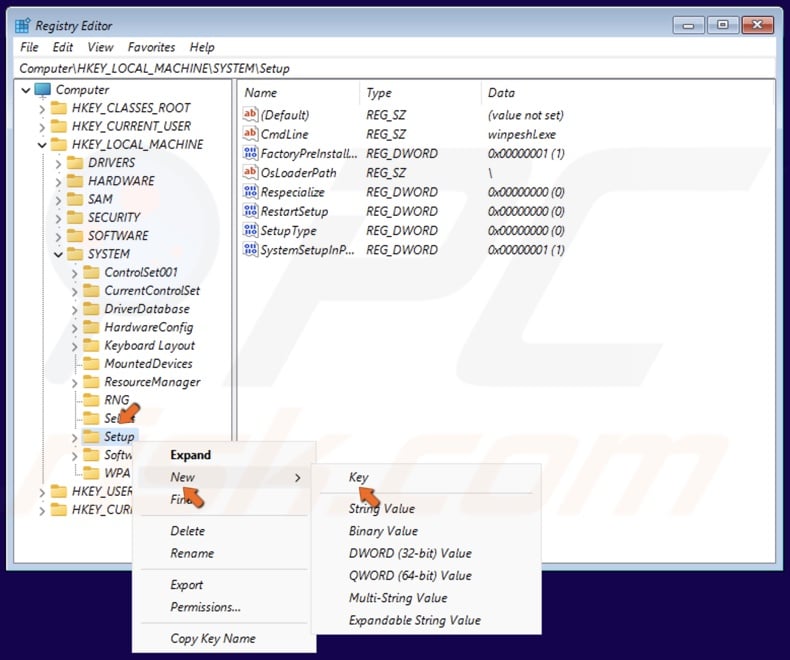Viewport: 790px width, 660px height.
Task: Choose Expand in the context menu
Action: click(x=224, y=454)
